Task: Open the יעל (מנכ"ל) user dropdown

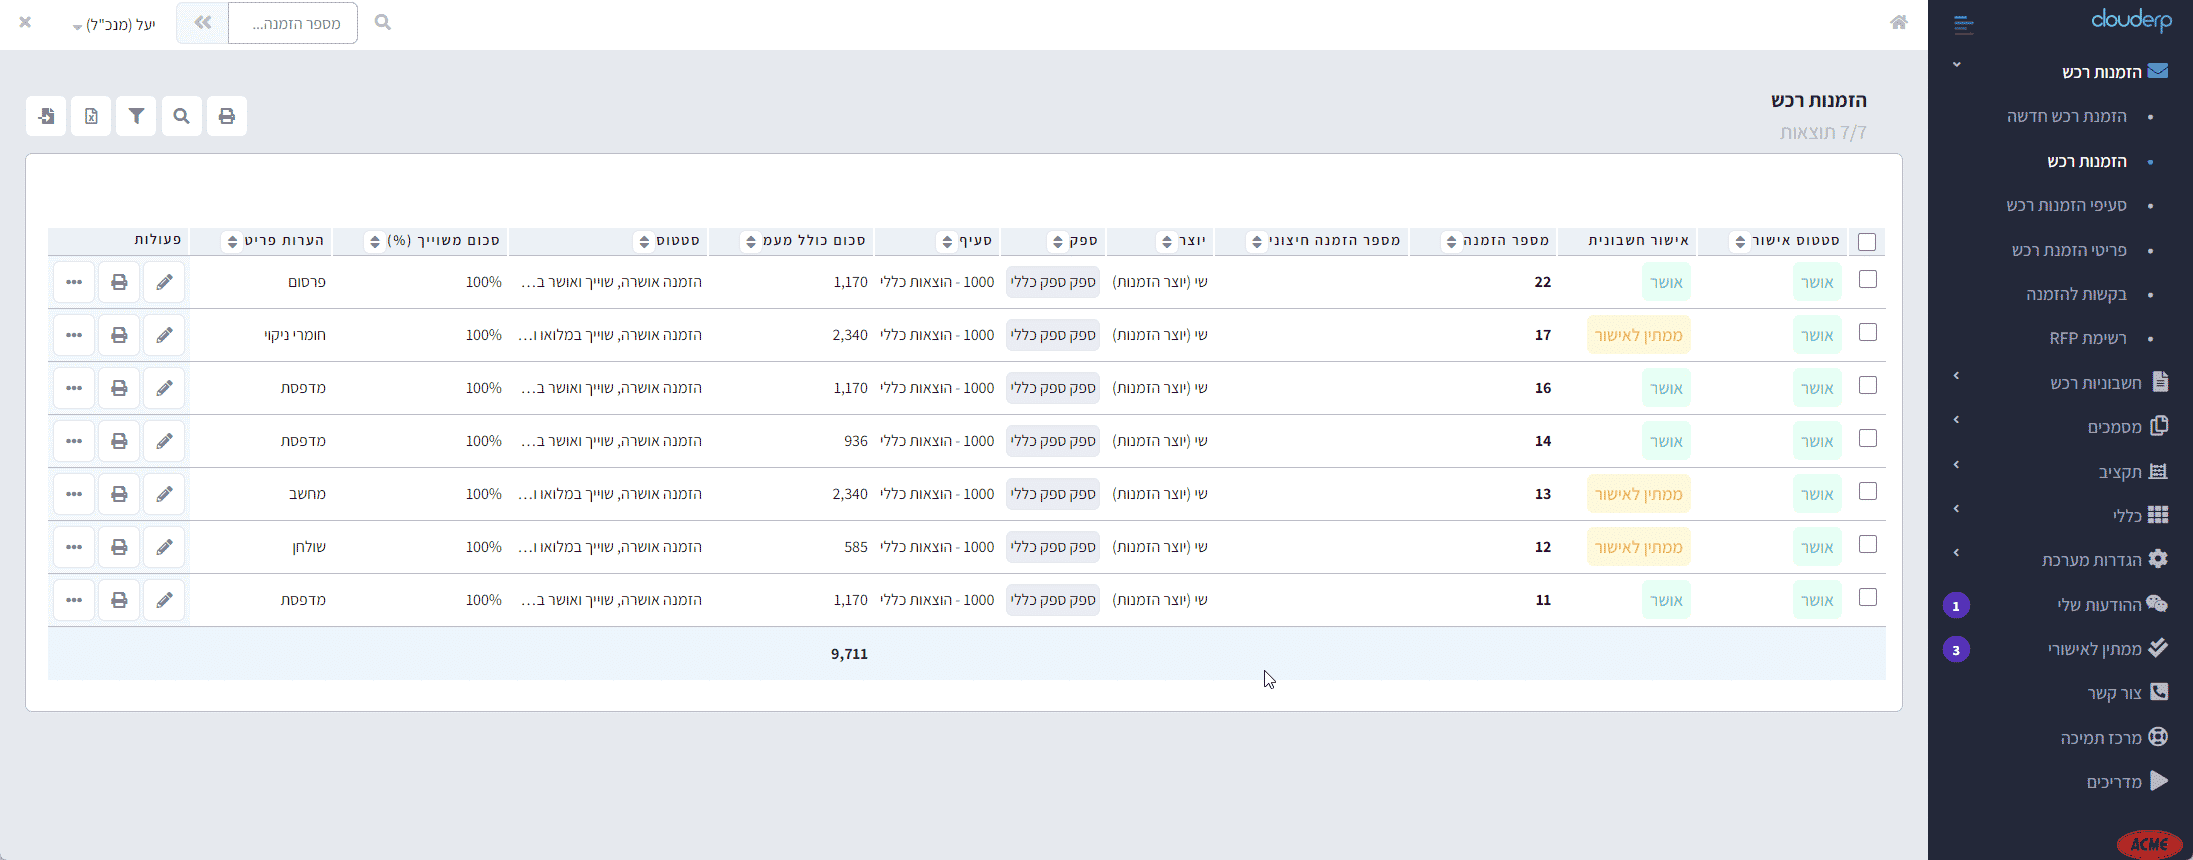Action: click(x=114, y=24)
